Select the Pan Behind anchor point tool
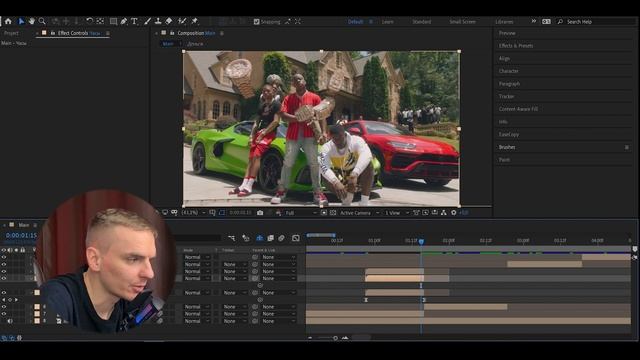The height and width of the screenshot is (360, 640). 100,21
